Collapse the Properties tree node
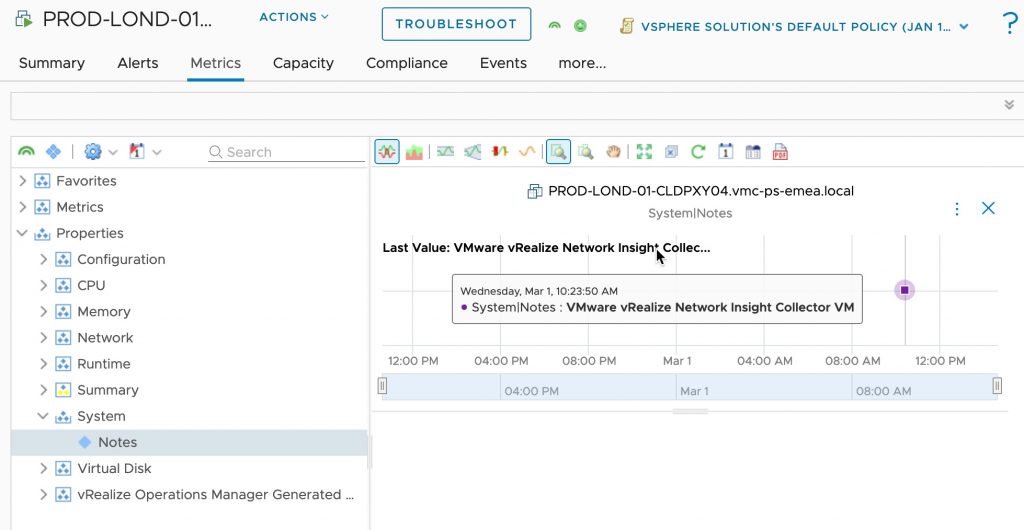This screenshot has height=530, width=1024. tap(22, 233)
